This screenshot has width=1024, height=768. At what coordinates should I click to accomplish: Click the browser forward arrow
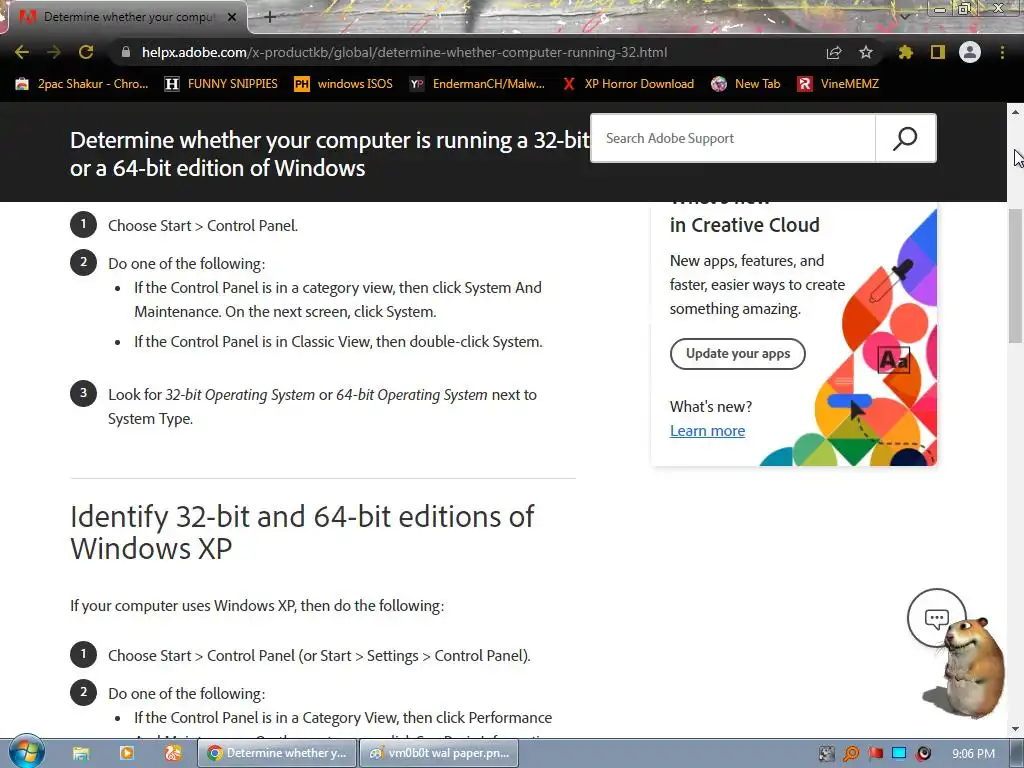pyautogui.click(x=54, y=52)
